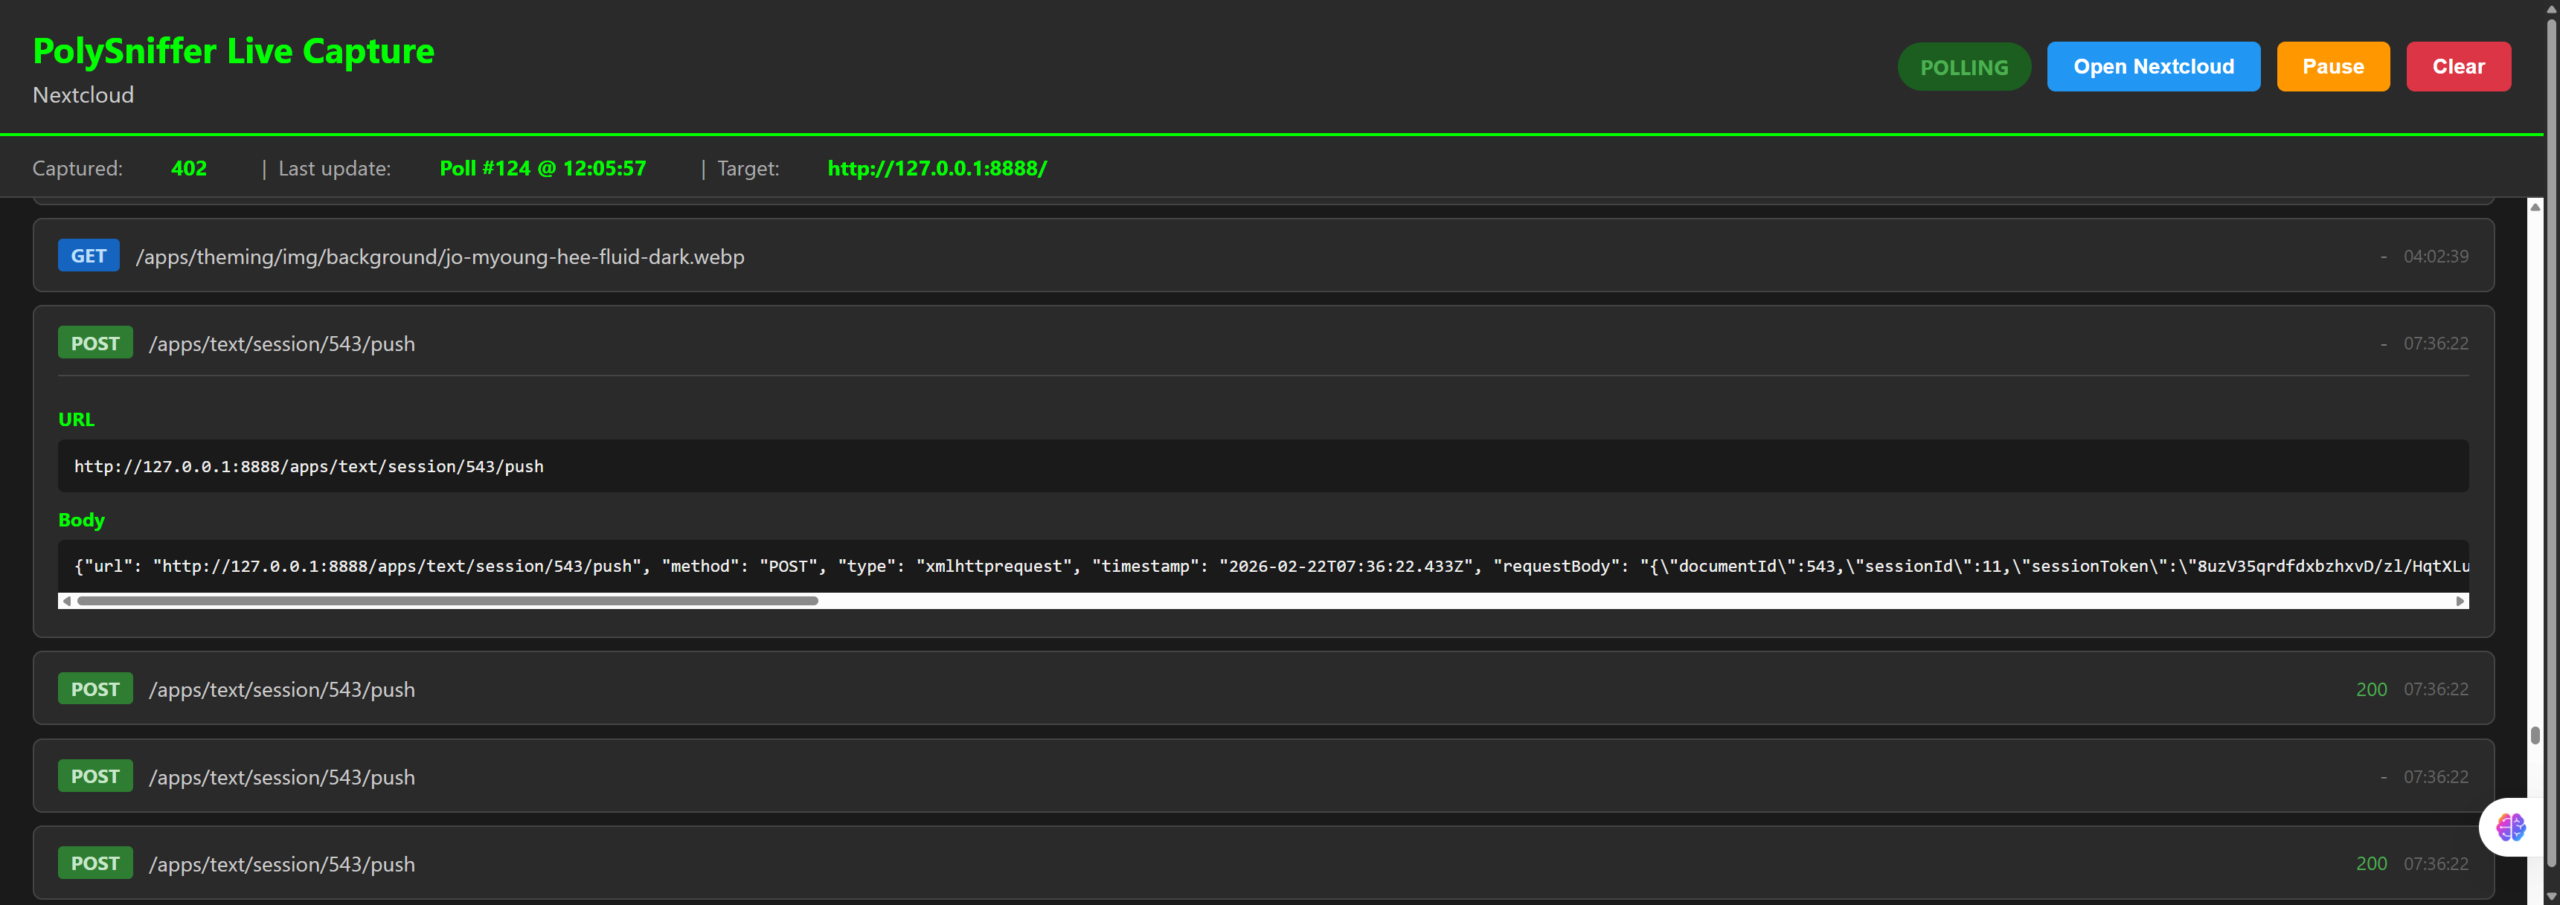The width and height of the screenshot is (2560, 905).
Task: Click the horizontal scrollbar under the Body
Action: (x=440, y=601)
